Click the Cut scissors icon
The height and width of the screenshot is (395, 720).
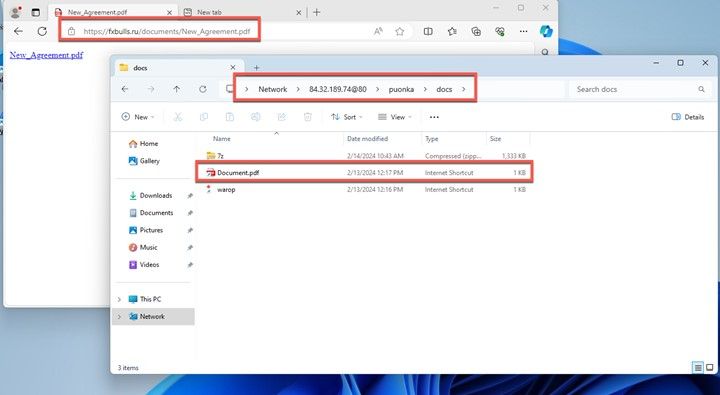tap(178, 117)
